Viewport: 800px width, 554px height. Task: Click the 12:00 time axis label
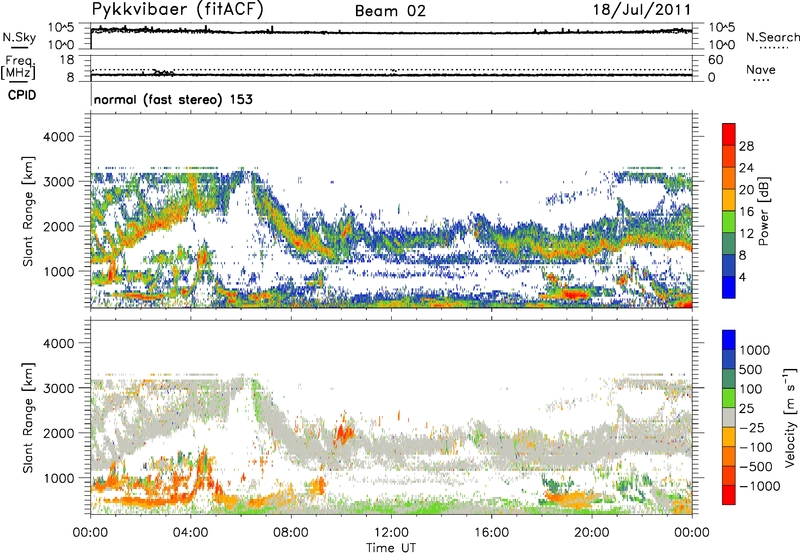[x=391, y=533]
